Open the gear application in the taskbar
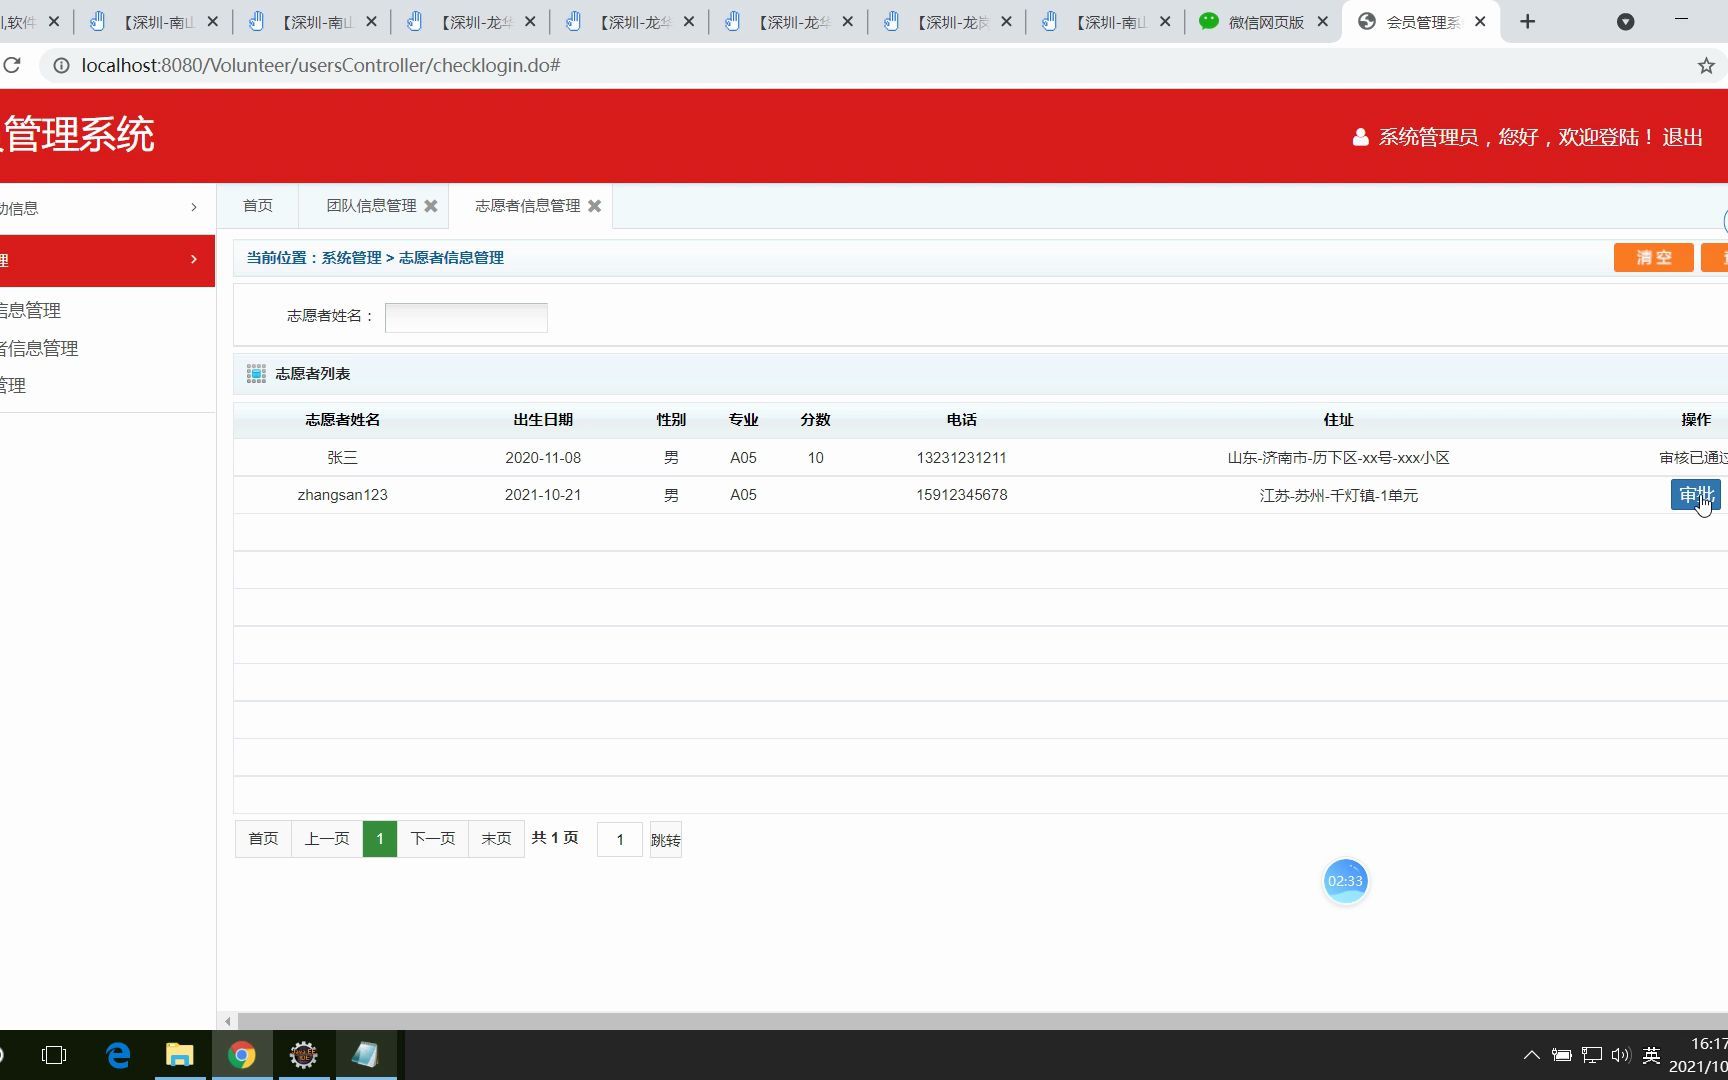Viewport: 1728px width, 1080px height. [303, 1055]
